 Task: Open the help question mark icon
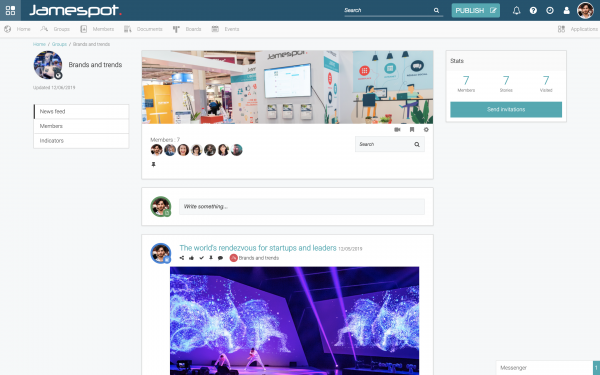pos(533,10)
